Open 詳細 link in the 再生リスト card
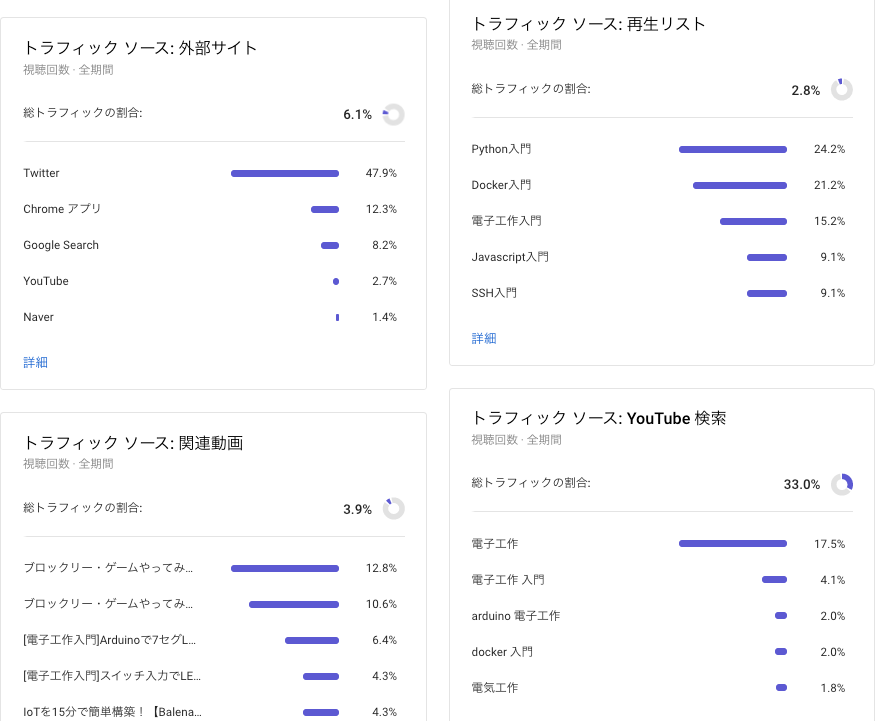The width and height of the screenshot is (892, 721). coord(484,338)
